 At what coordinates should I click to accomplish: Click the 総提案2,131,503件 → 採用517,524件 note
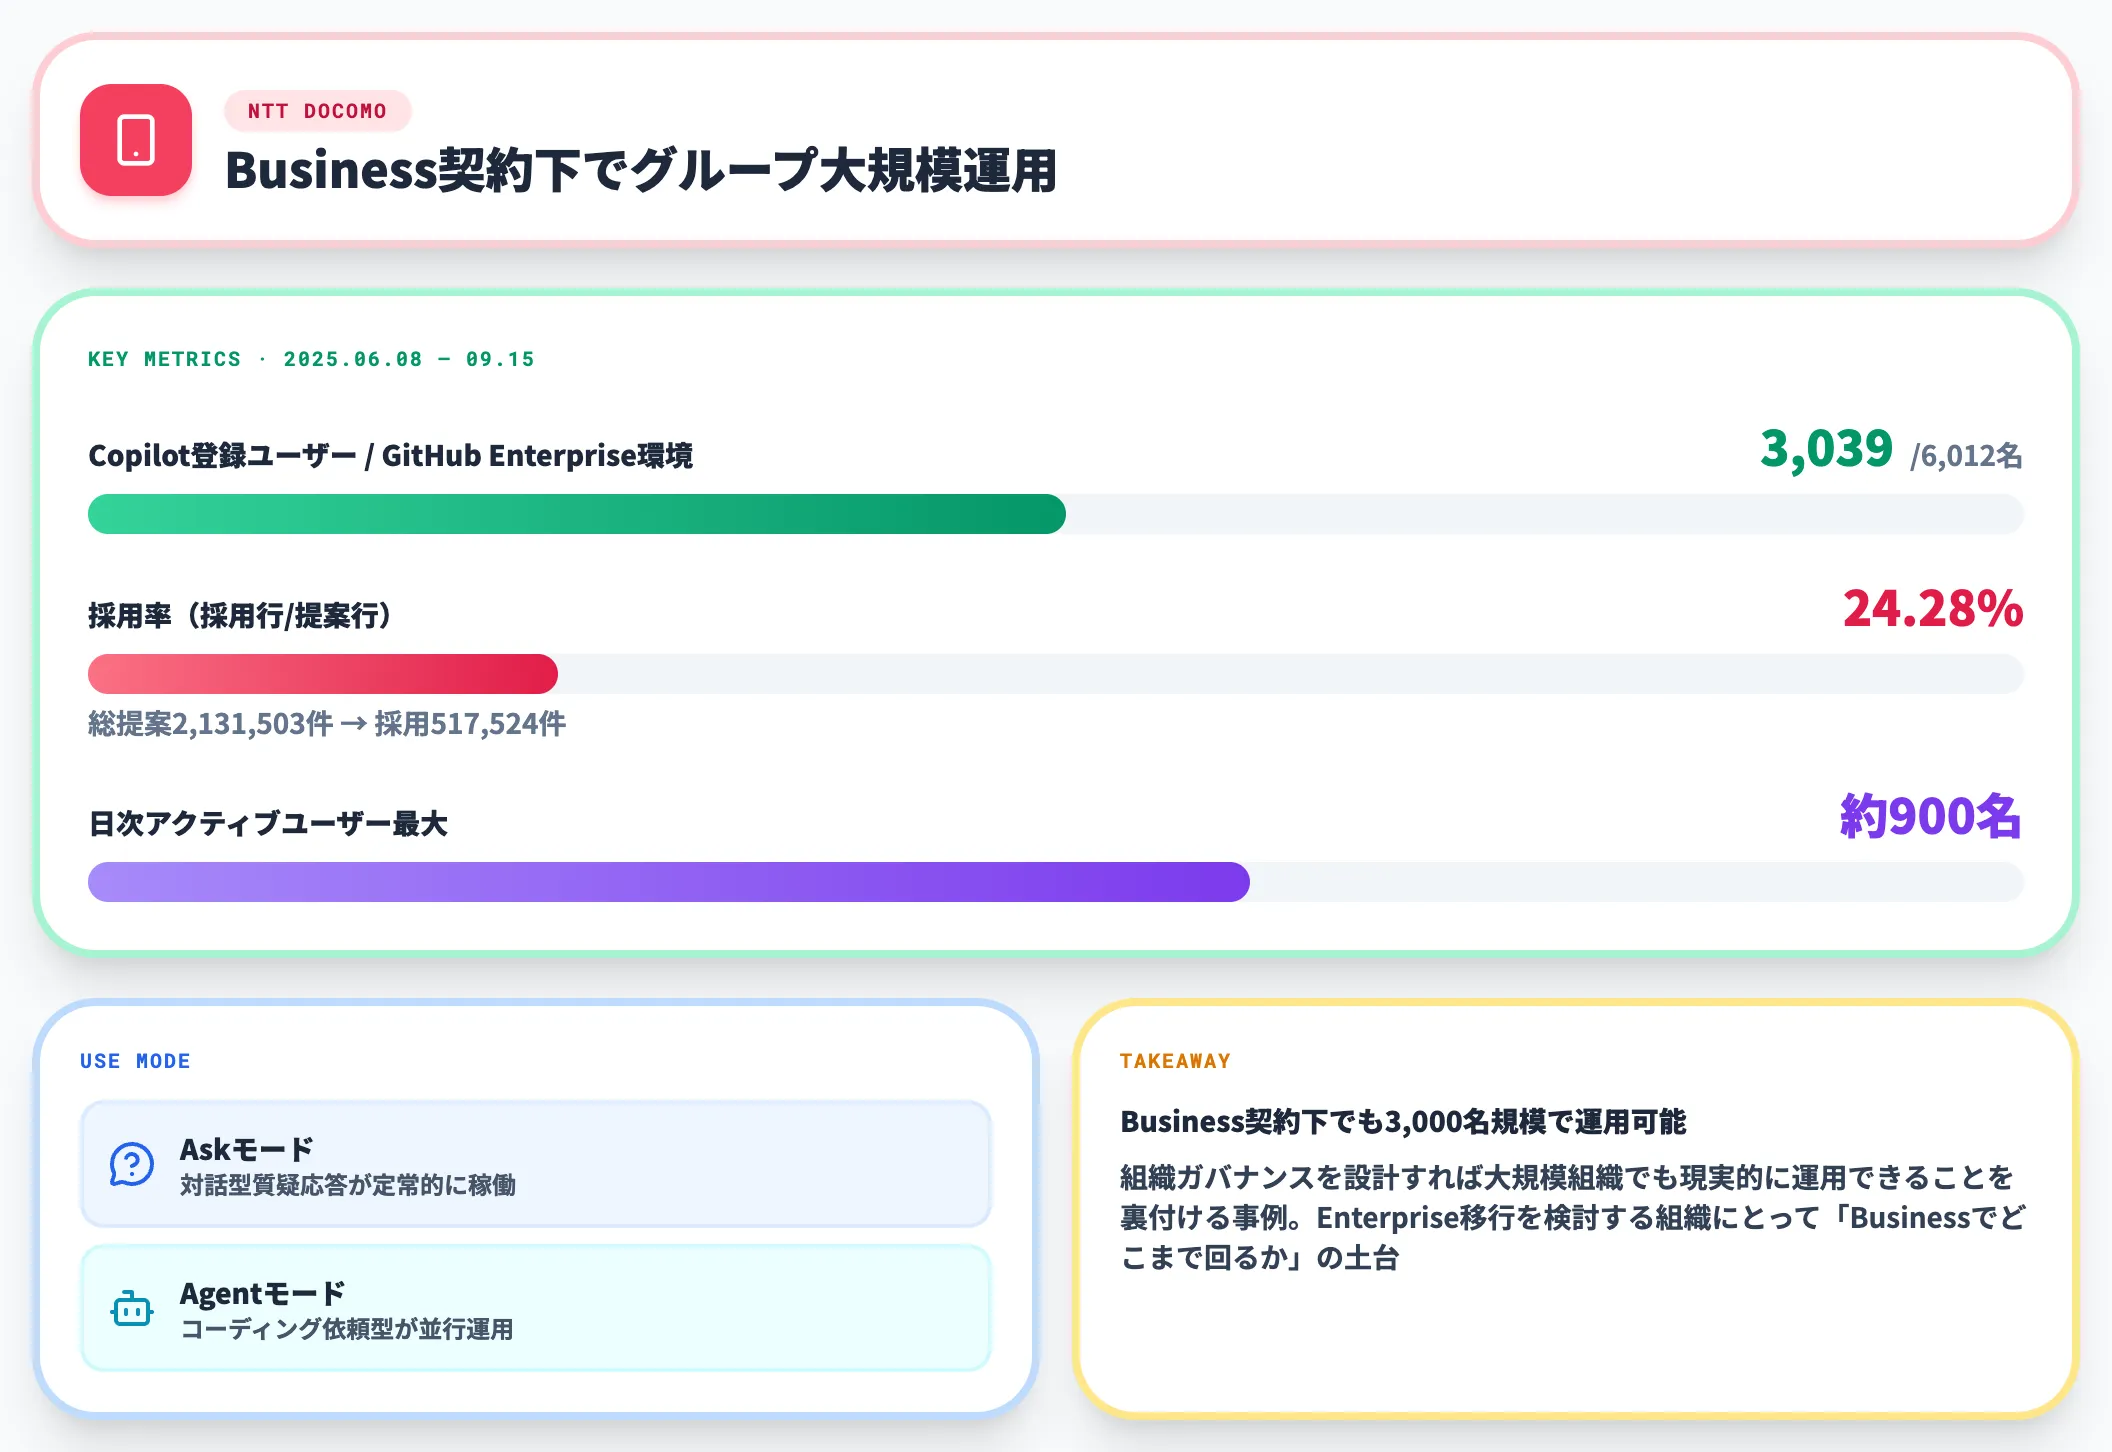point(327,724)
